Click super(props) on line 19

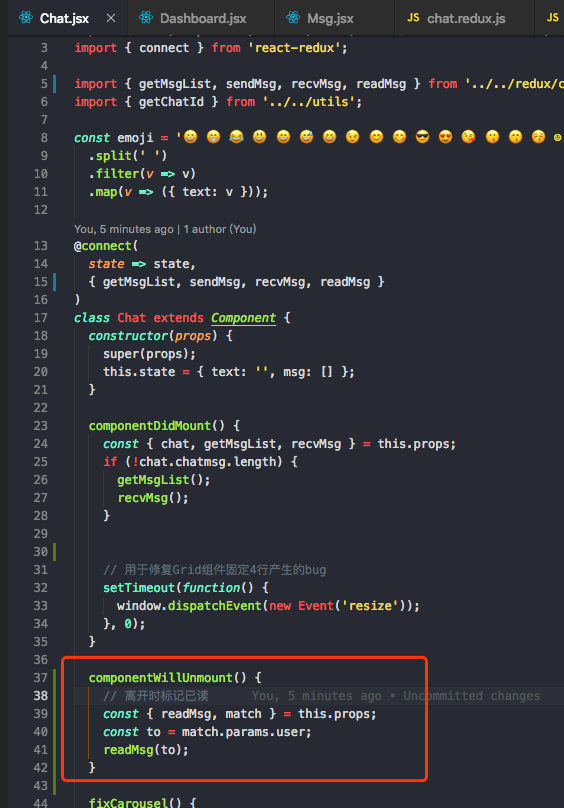pos(150,354)
